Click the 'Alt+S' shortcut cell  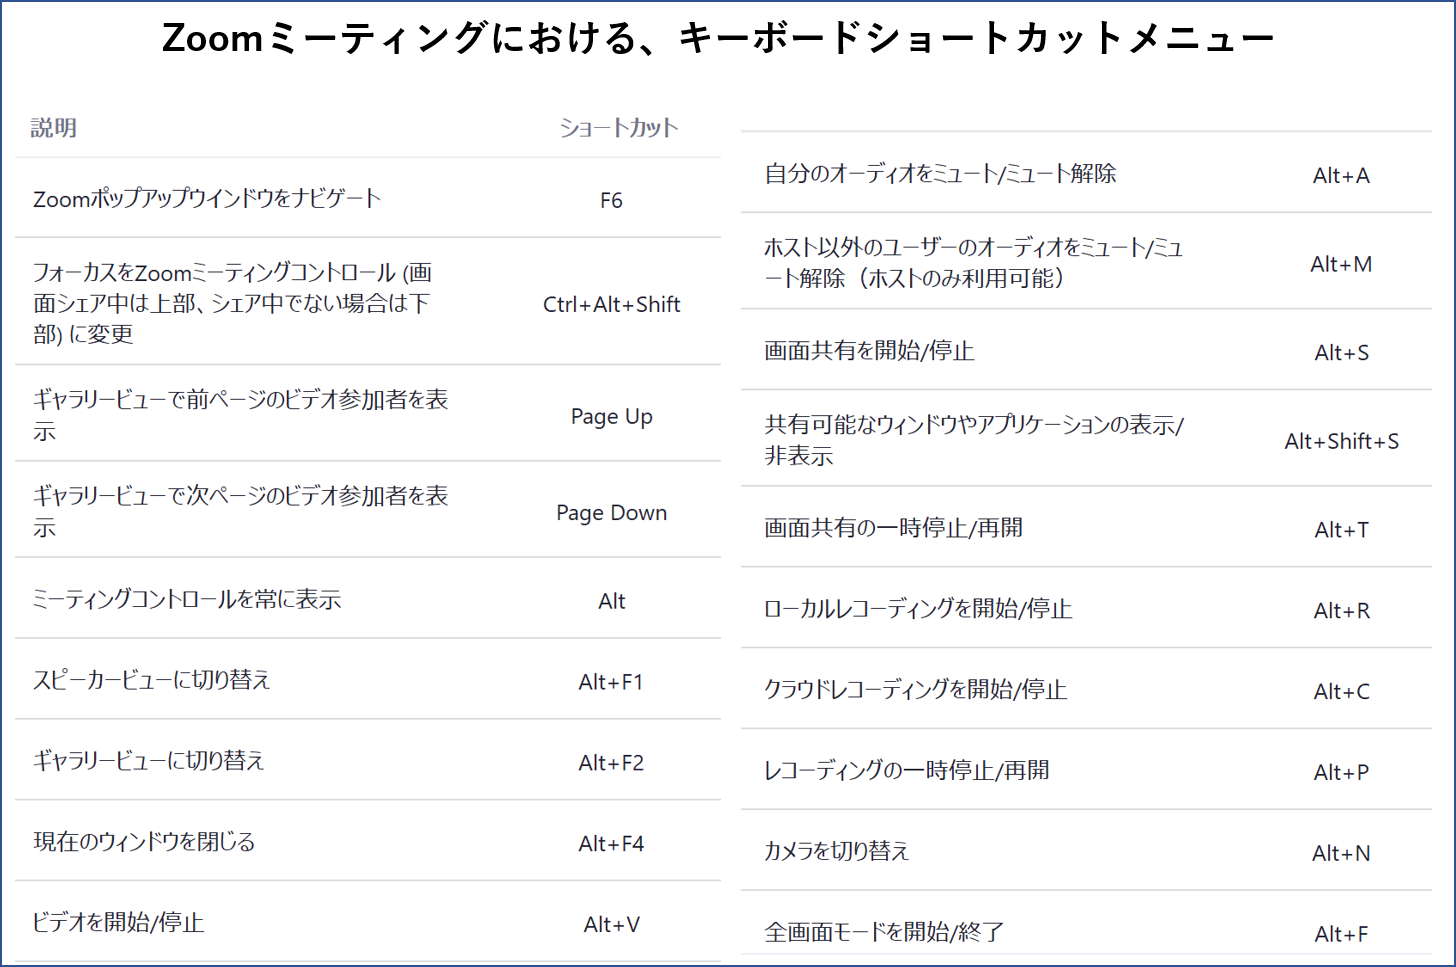pos(1342,353)
